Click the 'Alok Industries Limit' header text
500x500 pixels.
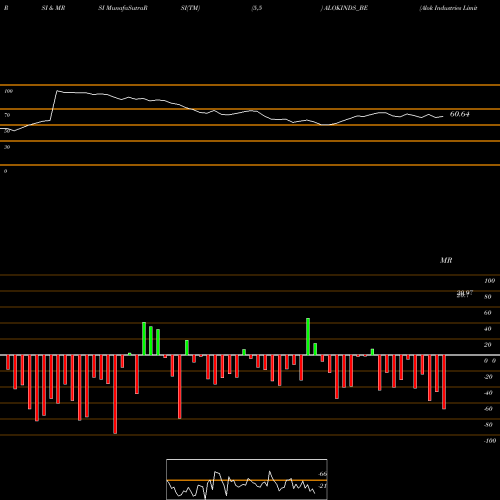[448, 8]
